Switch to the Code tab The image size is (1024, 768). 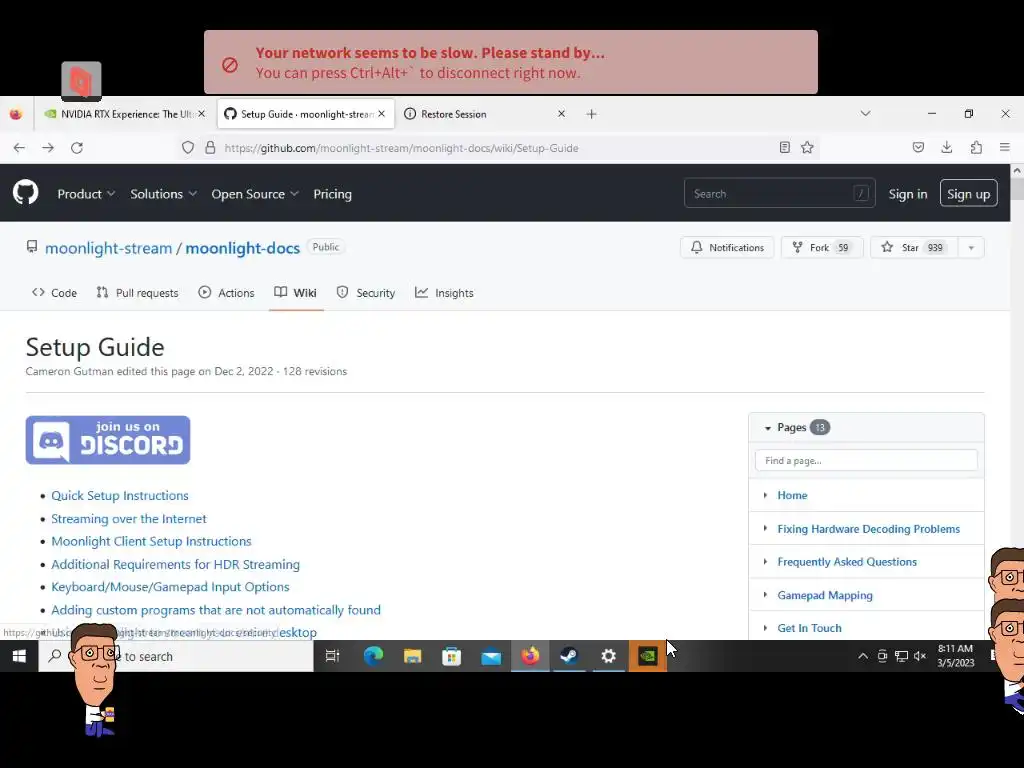coord(54,293)
